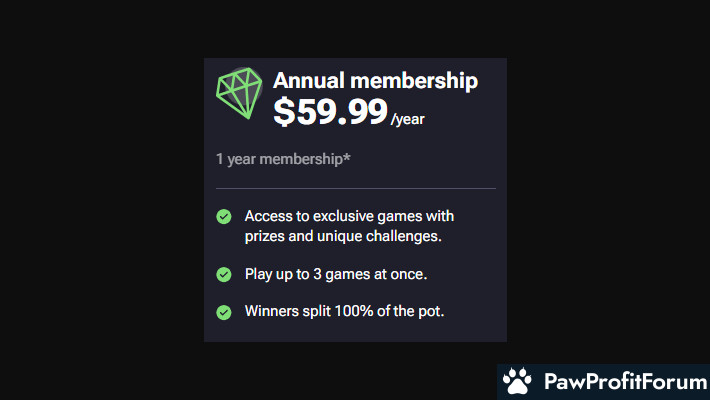The height and width of the screenshot is (400, 710).
Task: Click the green diamond membership icon
Action: pos(239,93)
